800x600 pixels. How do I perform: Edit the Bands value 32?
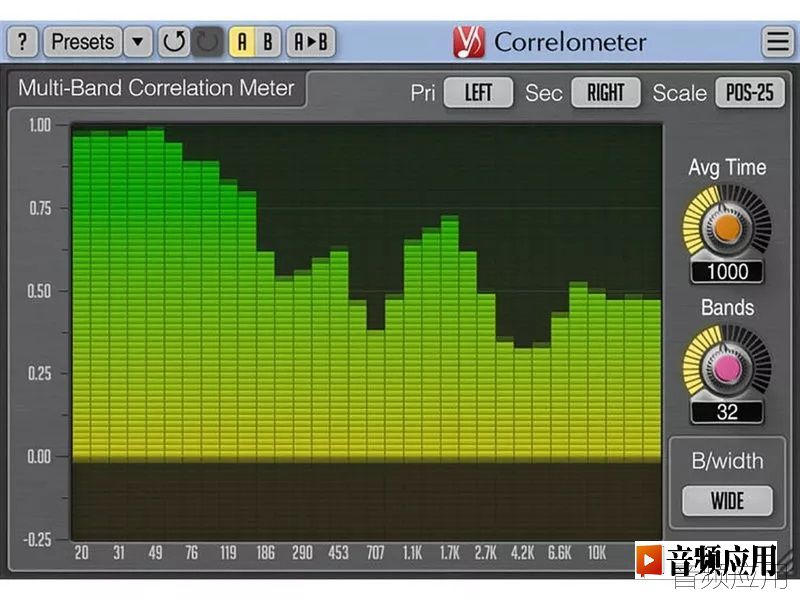(x=727, y=412)
